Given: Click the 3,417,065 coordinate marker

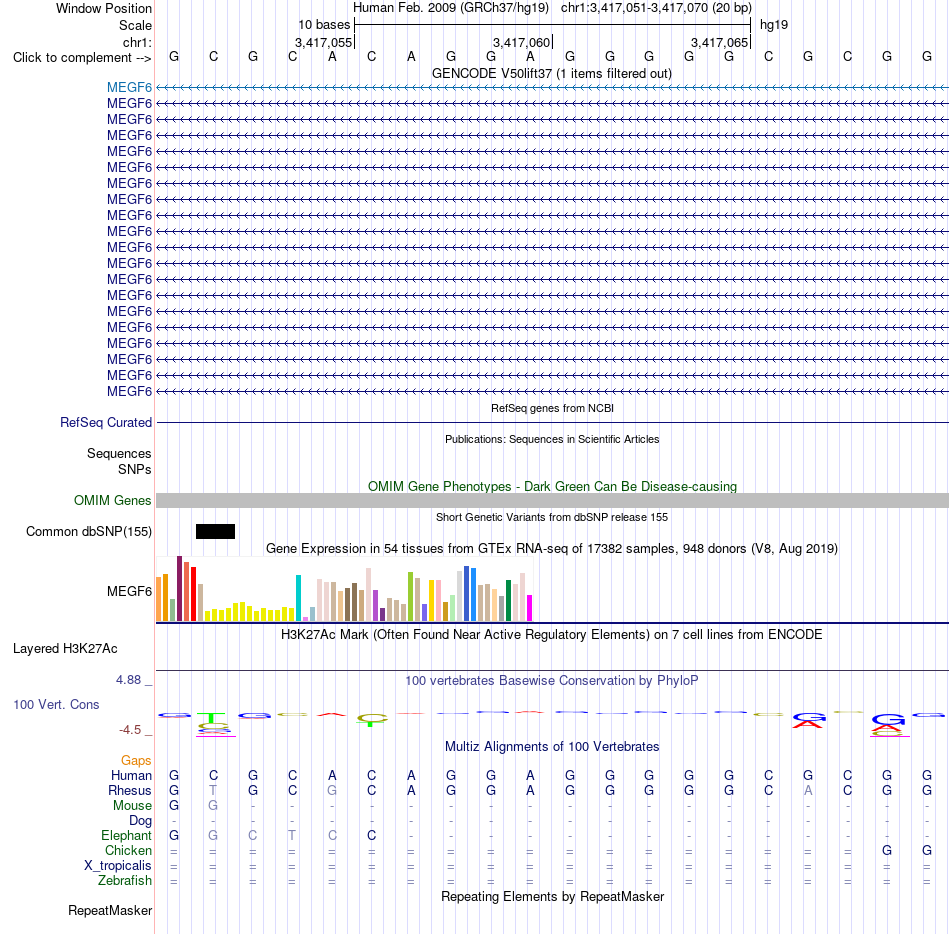Looking at the screenshot, I should pos(719,42).
